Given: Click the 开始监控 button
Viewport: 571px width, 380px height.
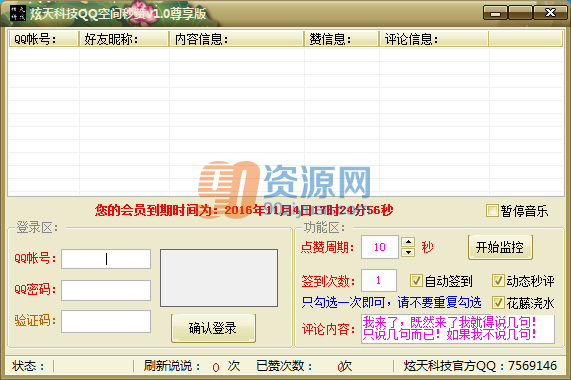Looking at the screenshot, I should tap(500, 248).
